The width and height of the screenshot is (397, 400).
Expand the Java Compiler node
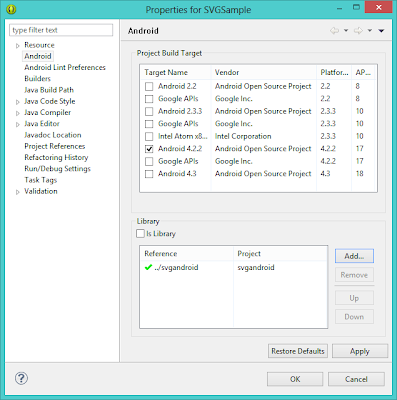click(x=18, y=114)
